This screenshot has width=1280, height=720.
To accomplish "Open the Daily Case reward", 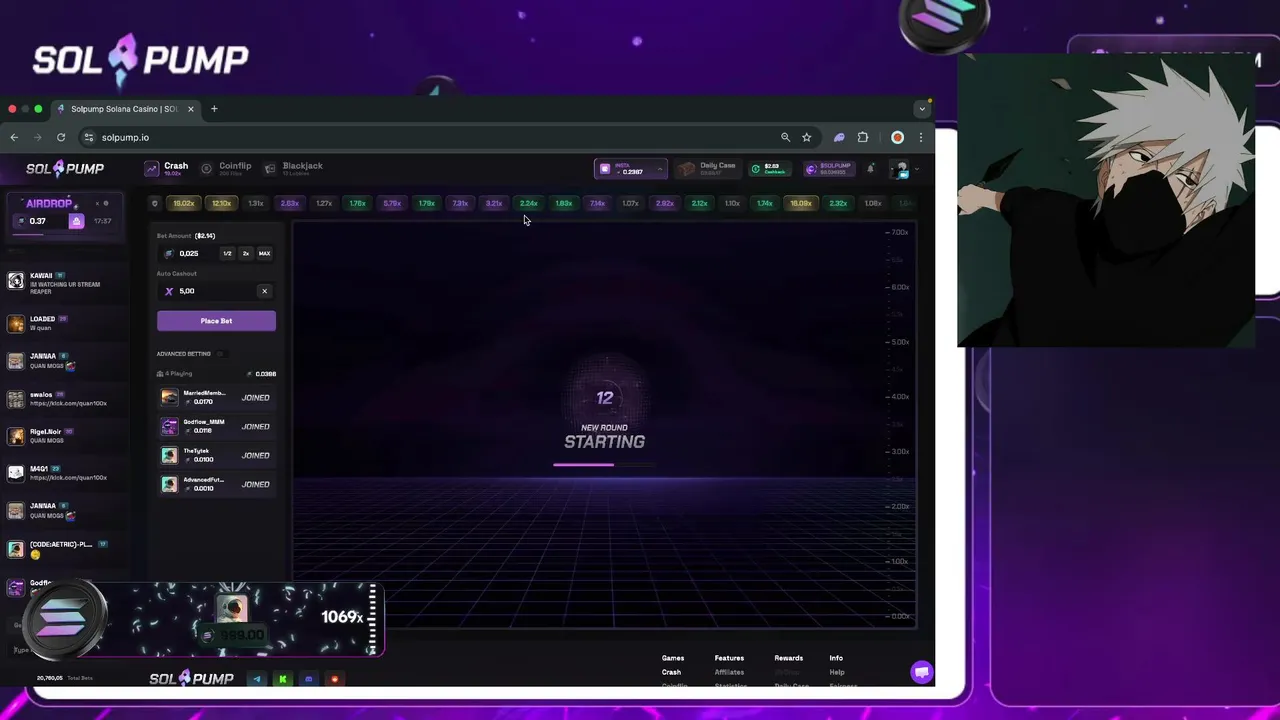I will click(x=708, y=169).
